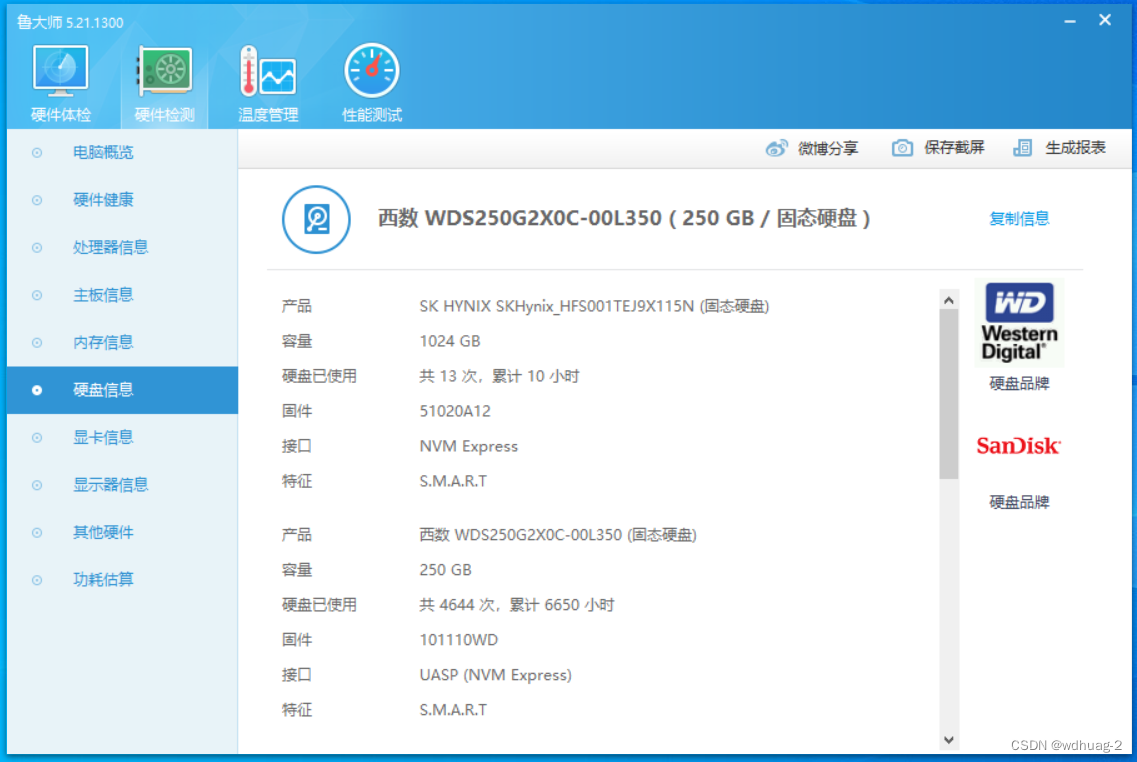Click the first interface value NVM Express
The height and width of the screenshot is (762, 1137).
click(x=468, y=446)
